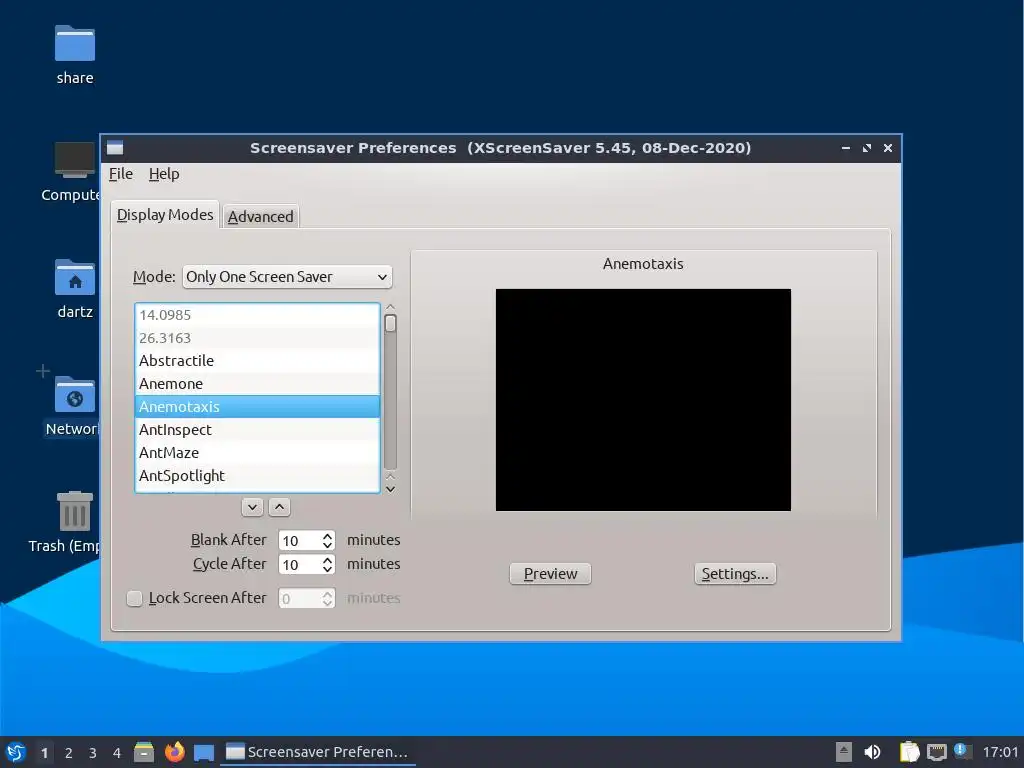Select the 14.0985 list entry
Screen dimensions: 1024x768
click(257, 315)
